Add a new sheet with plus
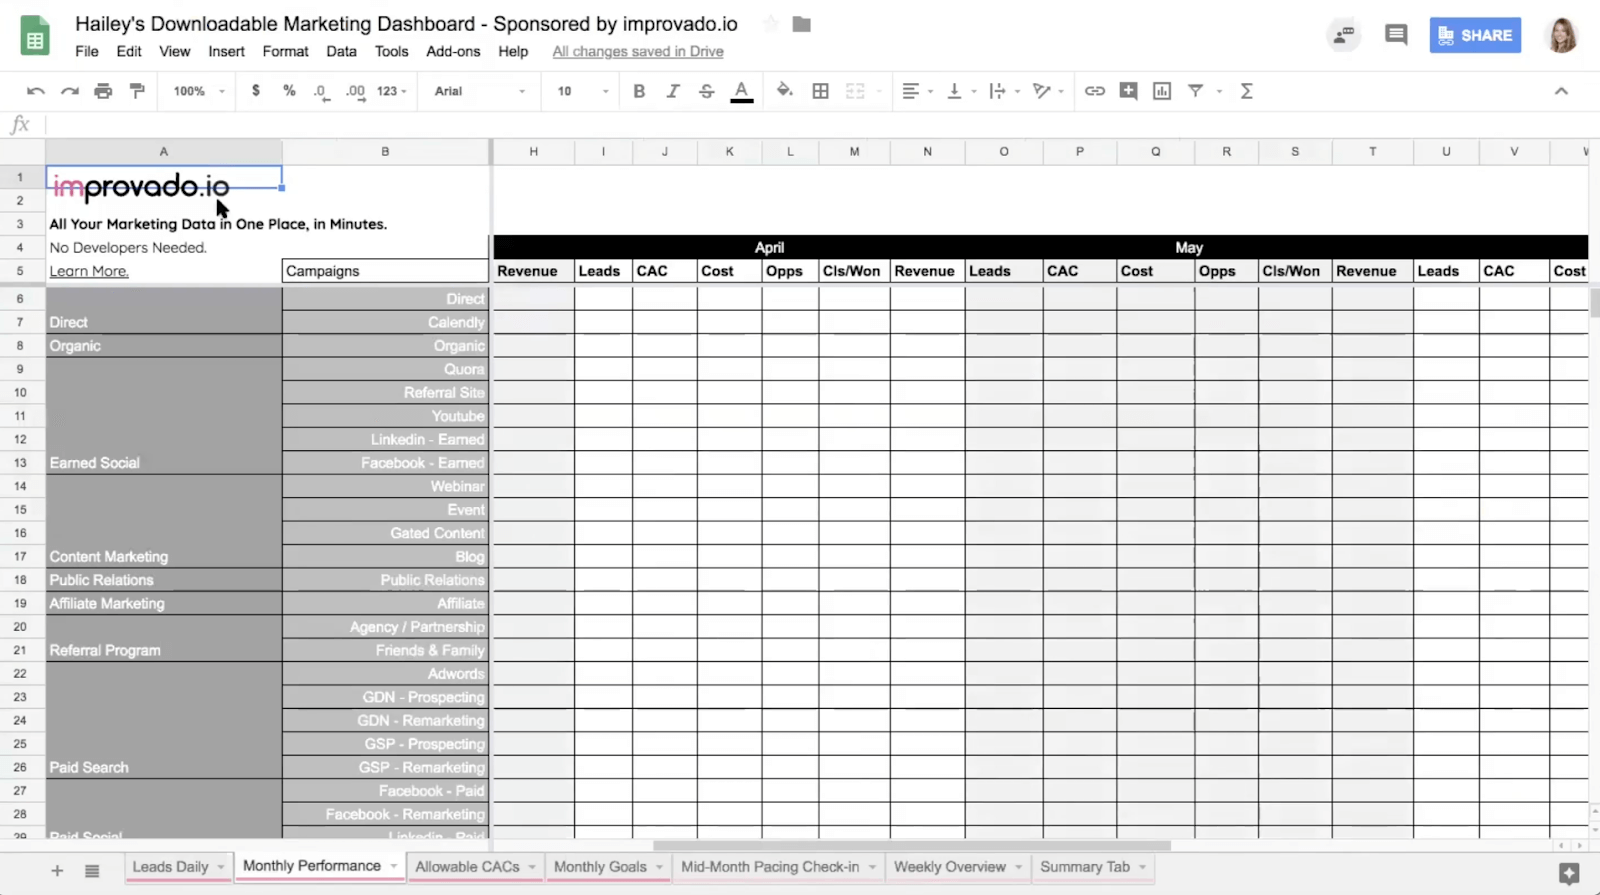This screenshot has height=895, width=1600. click(57, 871)
